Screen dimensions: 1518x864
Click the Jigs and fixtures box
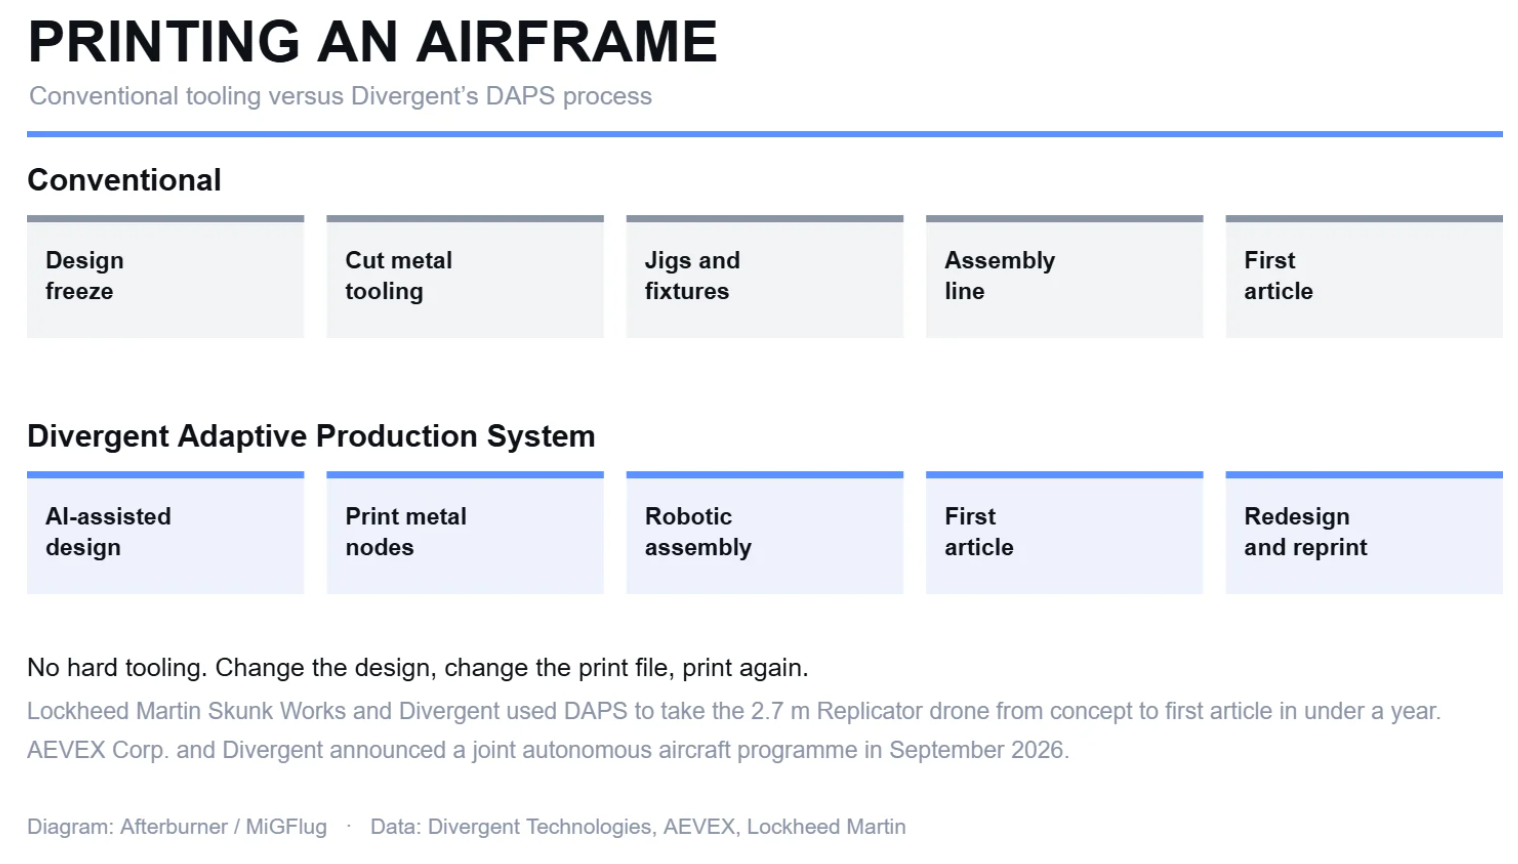pyautogui.click(x=765, y=276)
